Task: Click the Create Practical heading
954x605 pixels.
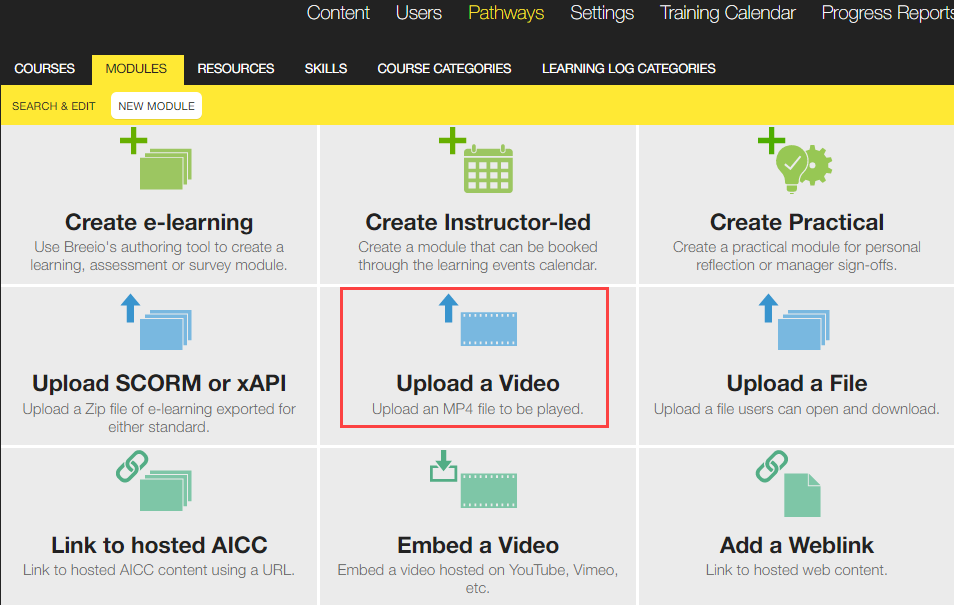Action: [796, 222]
